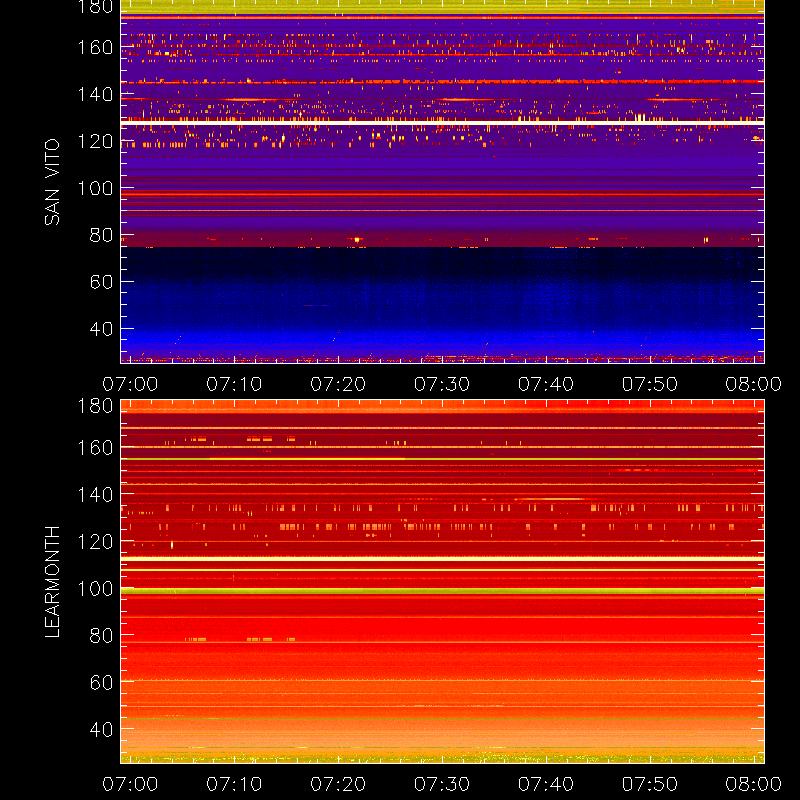The image size is (800, 800).
Task: Select the 07:00 time label under San Vito plot
Action: [x=130, y=384]
